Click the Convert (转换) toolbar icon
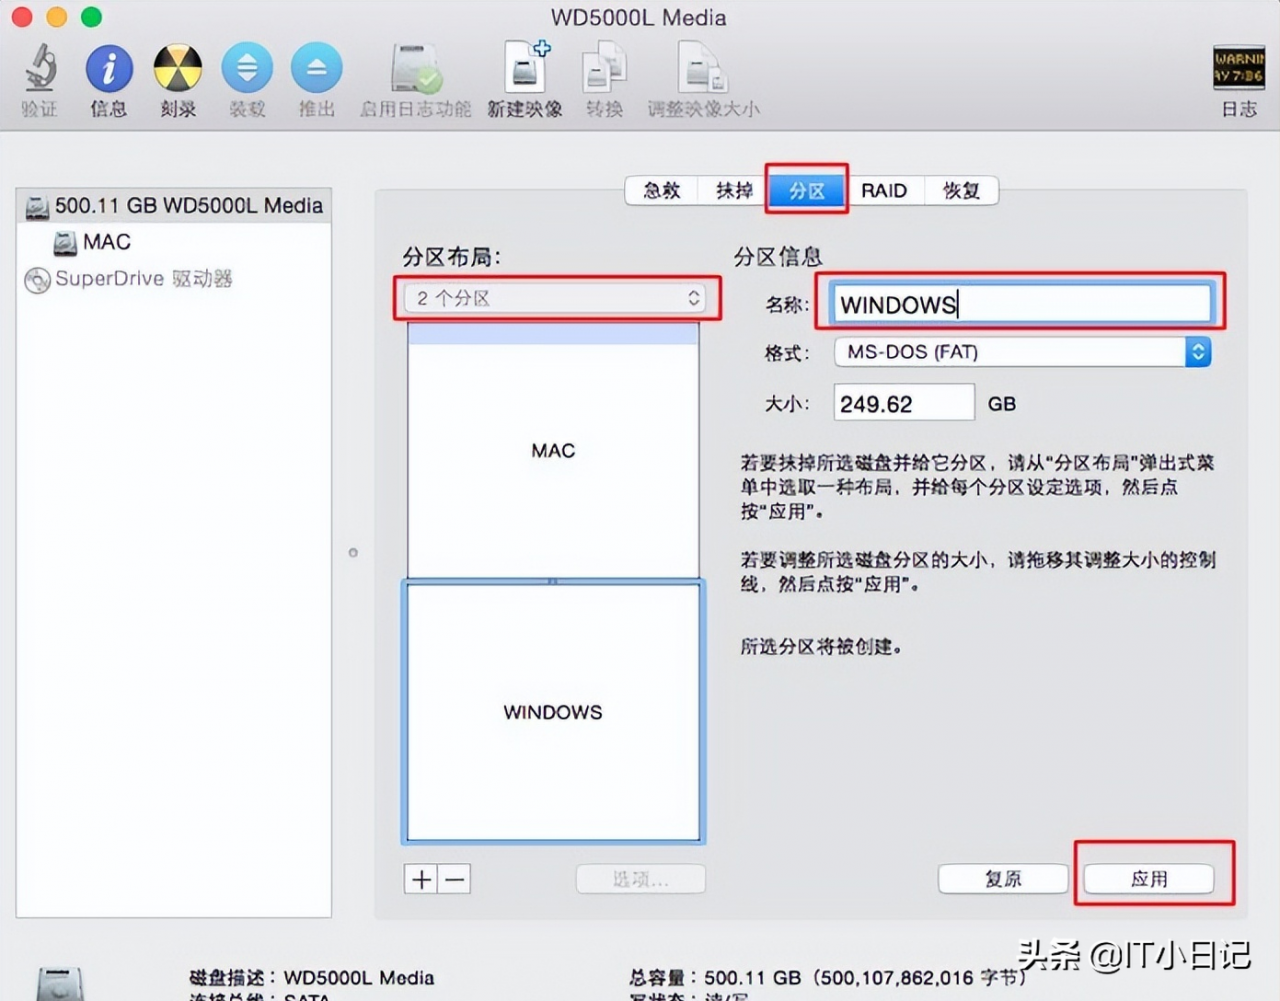The height and width of the screenshot is (1001, 1280). [x=604, y=68]
